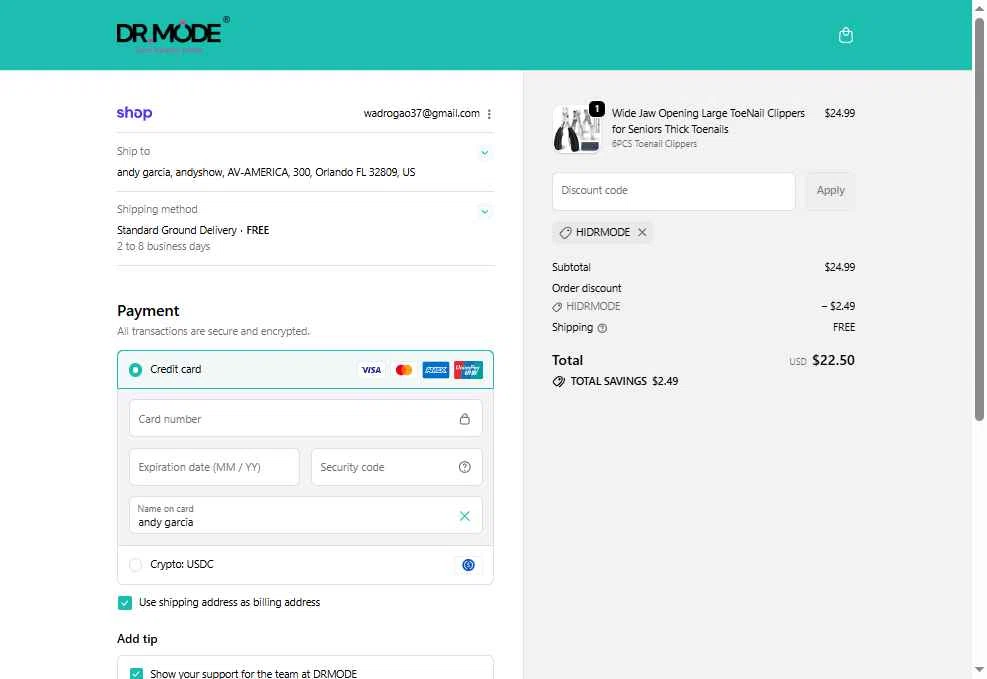This screenshot has width=987, height=679.
Task: Click the Orlando FL shipping address text
Action: coord(266,172)
